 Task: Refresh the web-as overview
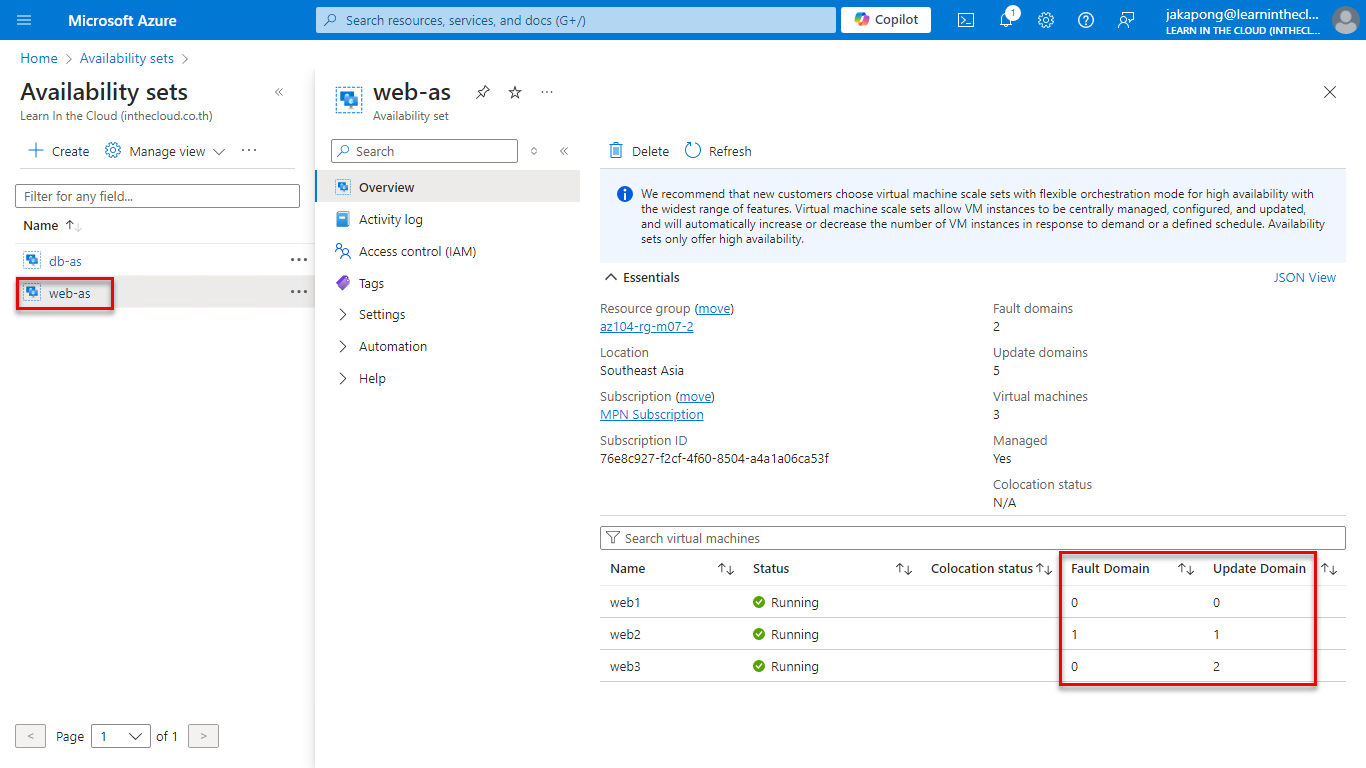click(x=718, y=151)
